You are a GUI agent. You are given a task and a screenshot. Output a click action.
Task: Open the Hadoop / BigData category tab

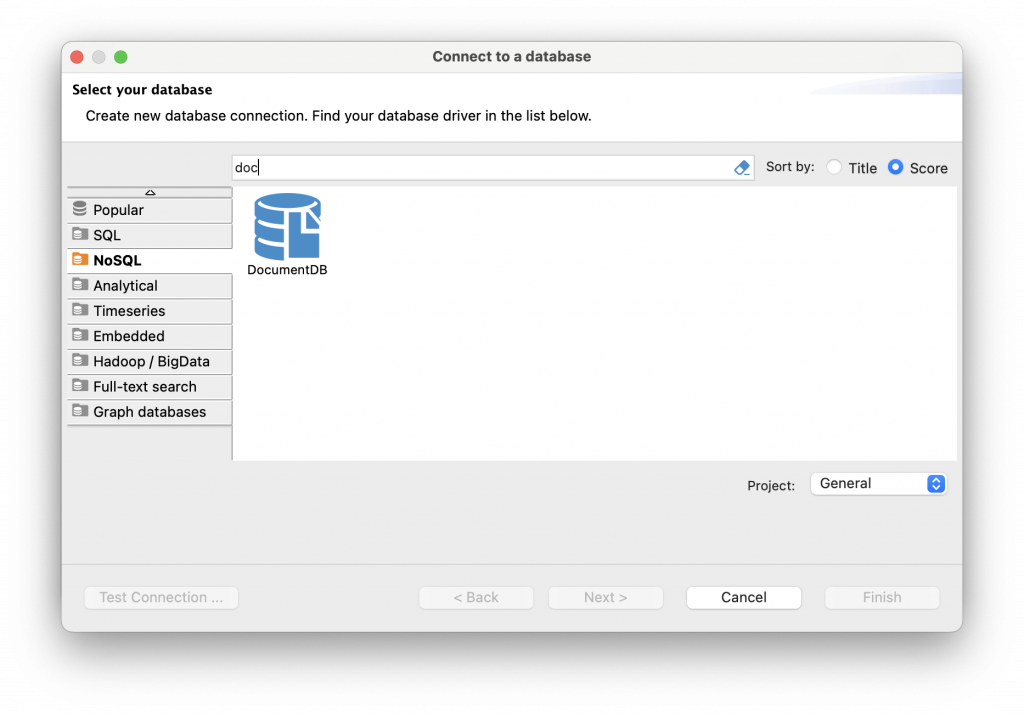pos(150,362)
